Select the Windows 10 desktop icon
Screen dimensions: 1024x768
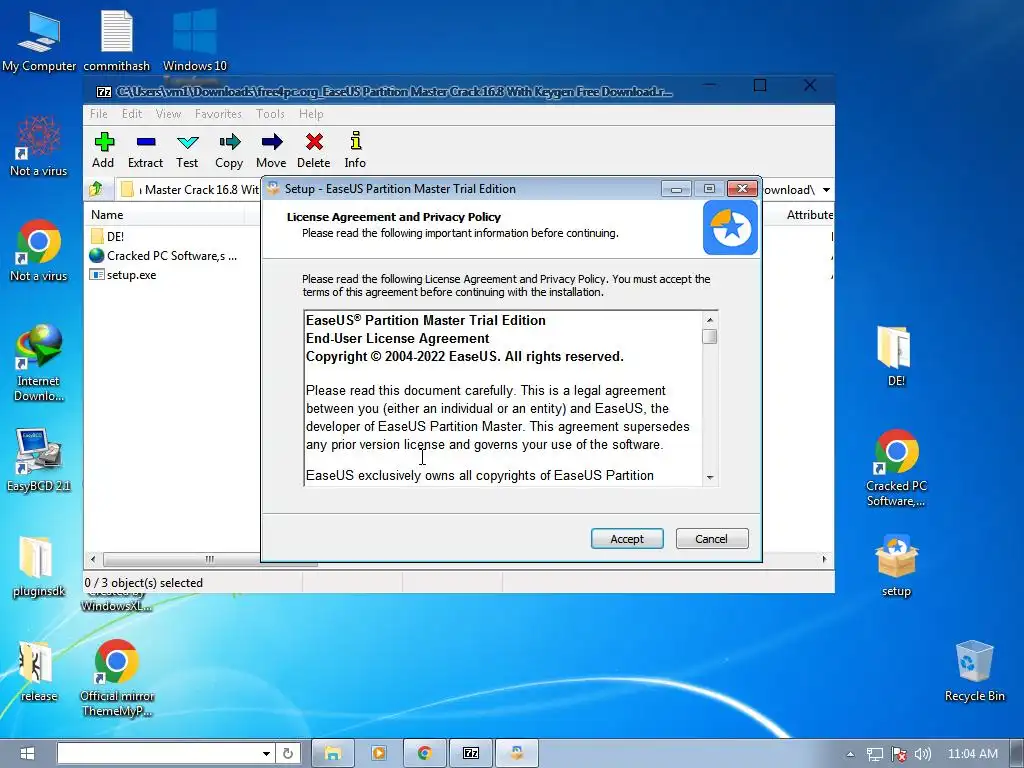click(x=195, y=40)
